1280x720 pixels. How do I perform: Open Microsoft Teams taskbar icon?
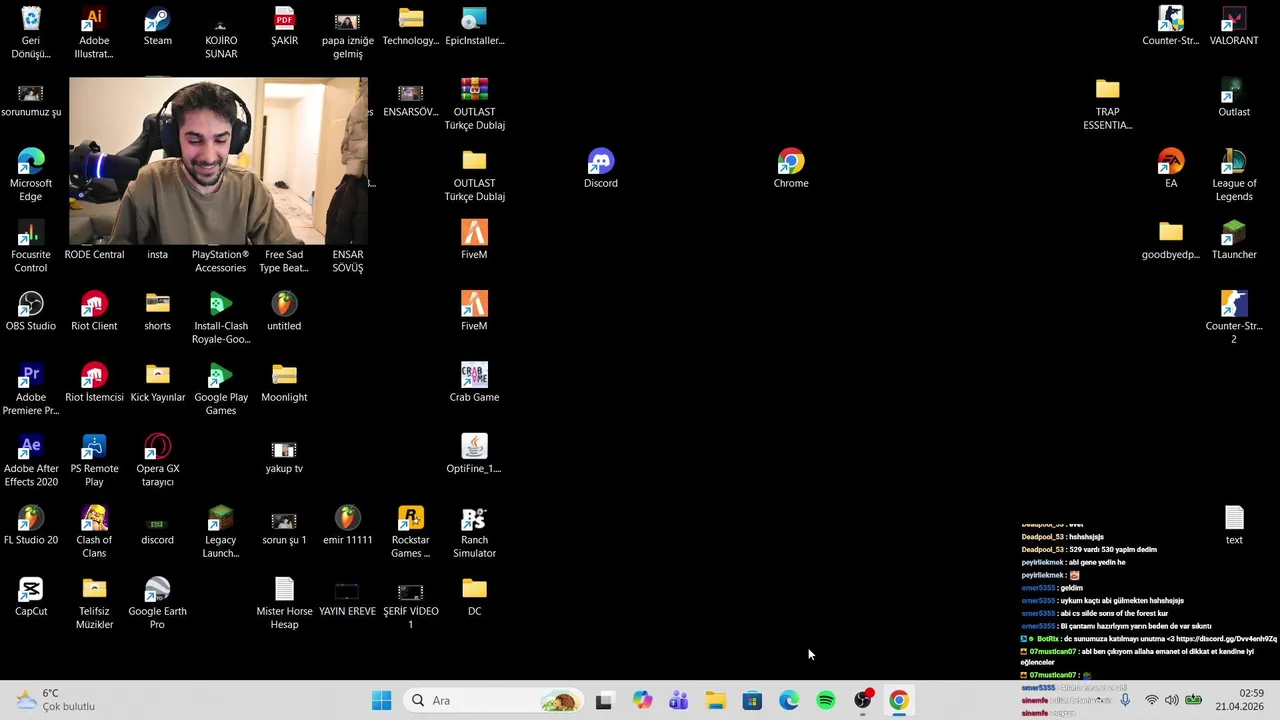(x=679, y=701)
